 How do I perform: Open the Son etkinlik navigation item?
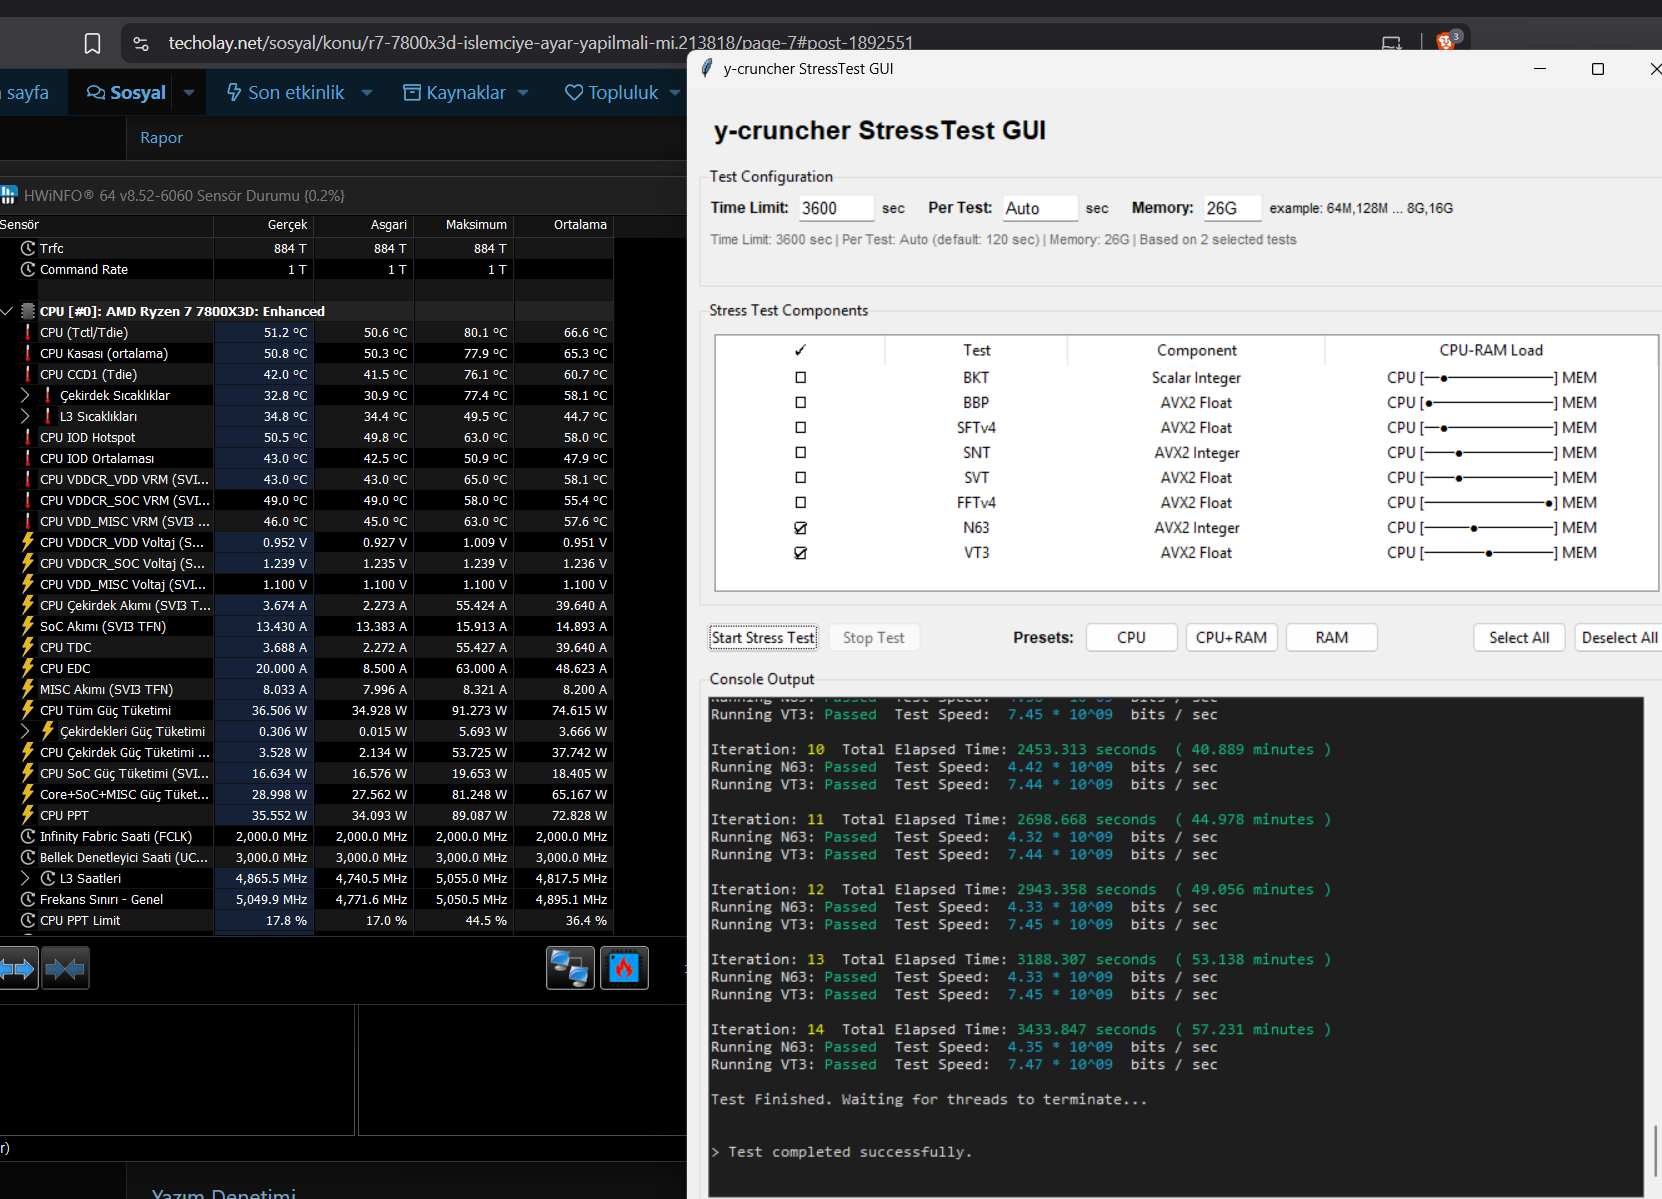285,93
